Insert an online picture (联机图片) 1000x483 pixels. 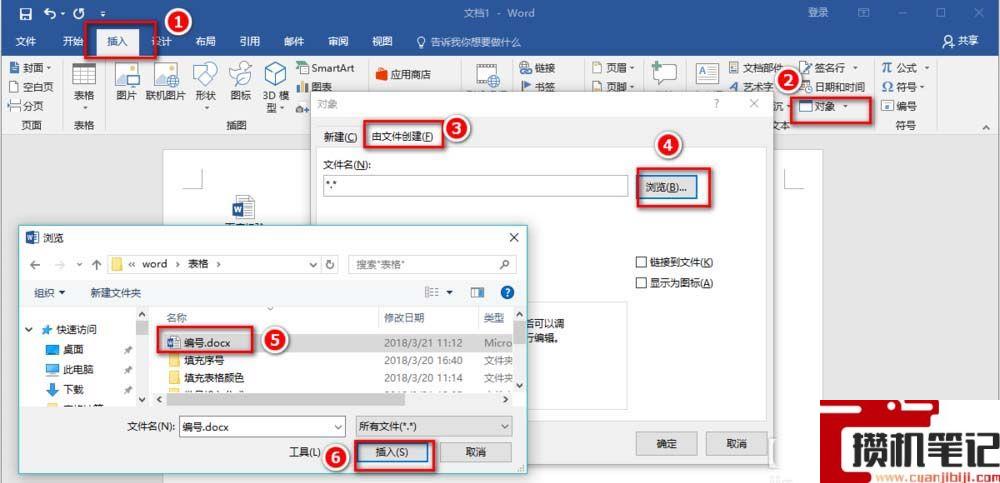coord(165,83)
